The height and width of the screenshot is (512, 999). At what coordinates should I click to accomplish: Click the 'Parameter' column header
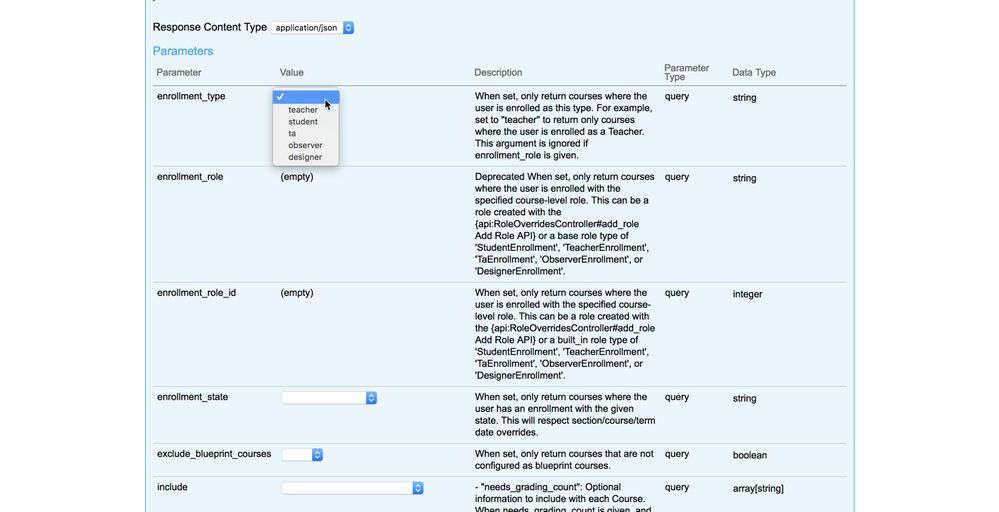pyautogui.click(x=179, y=73)
